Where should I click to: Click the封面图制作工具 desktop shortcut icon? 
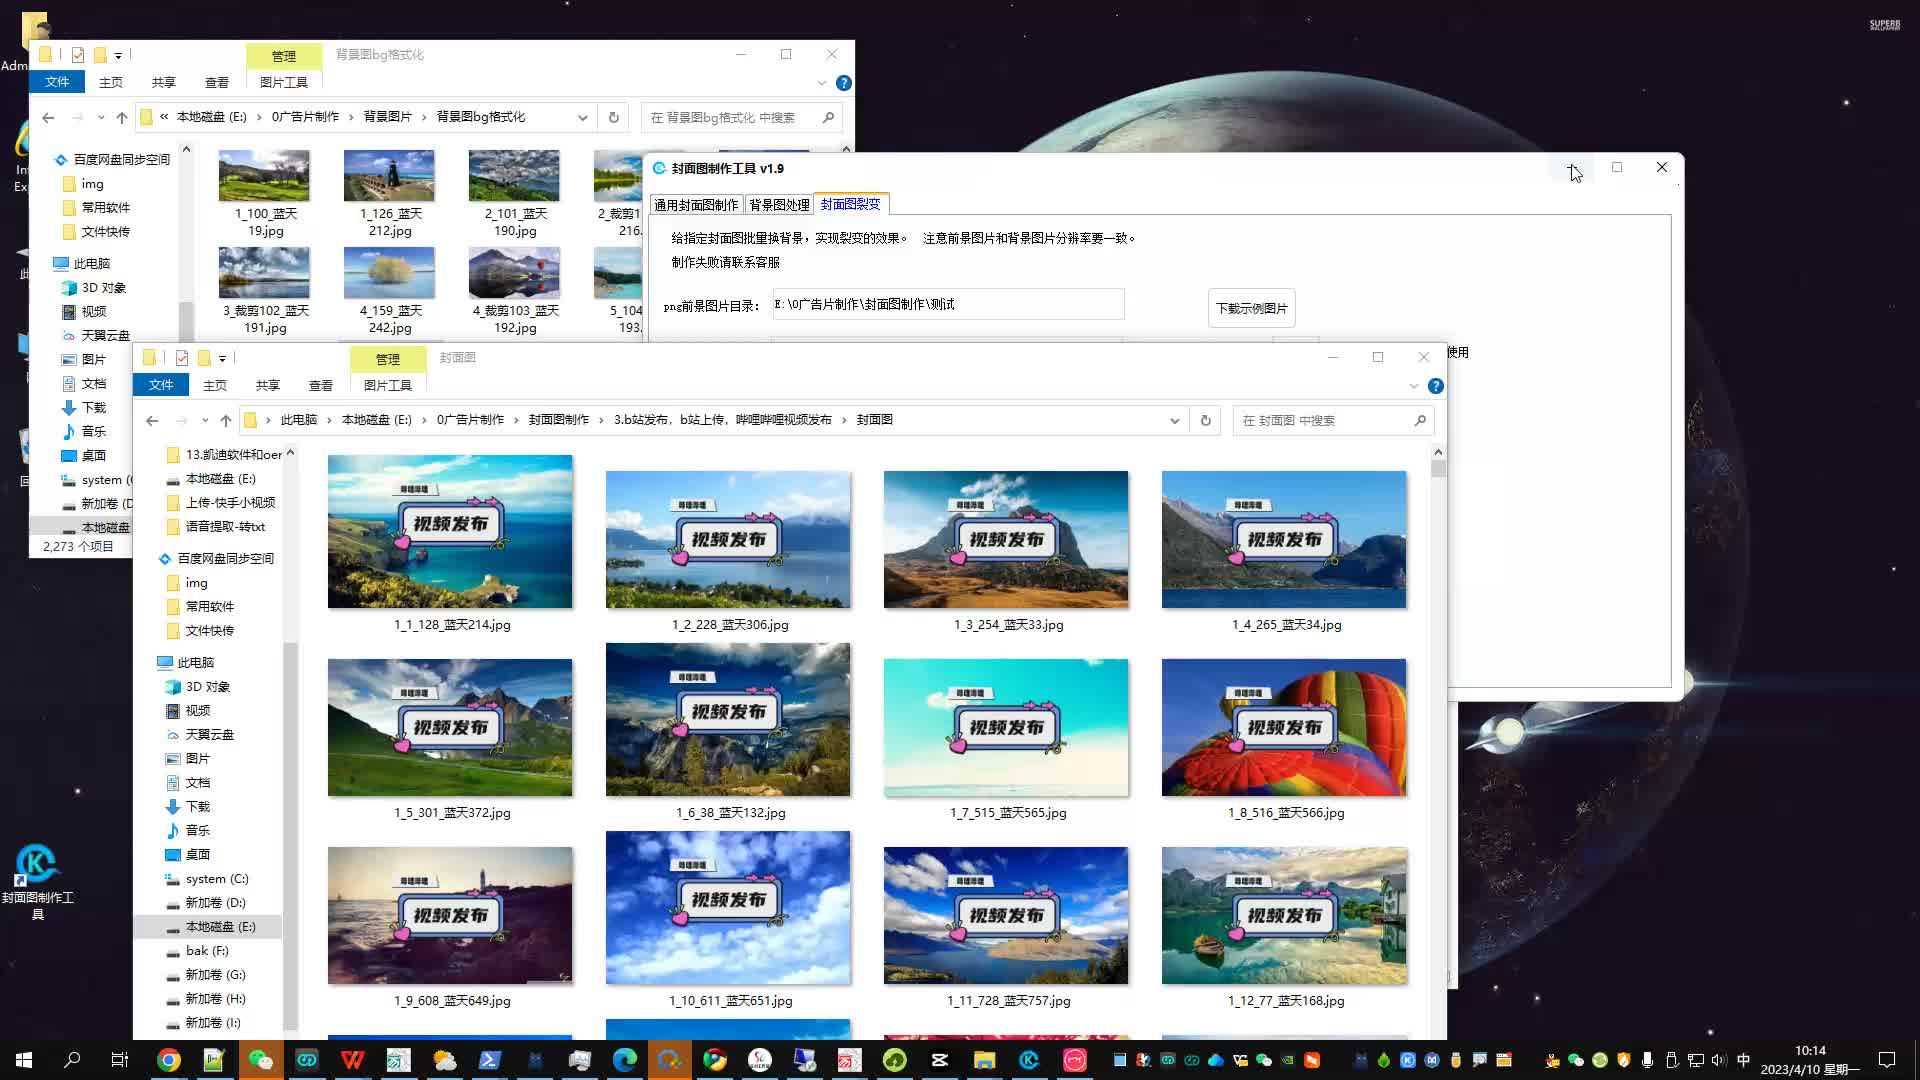[x=37, y=880]
